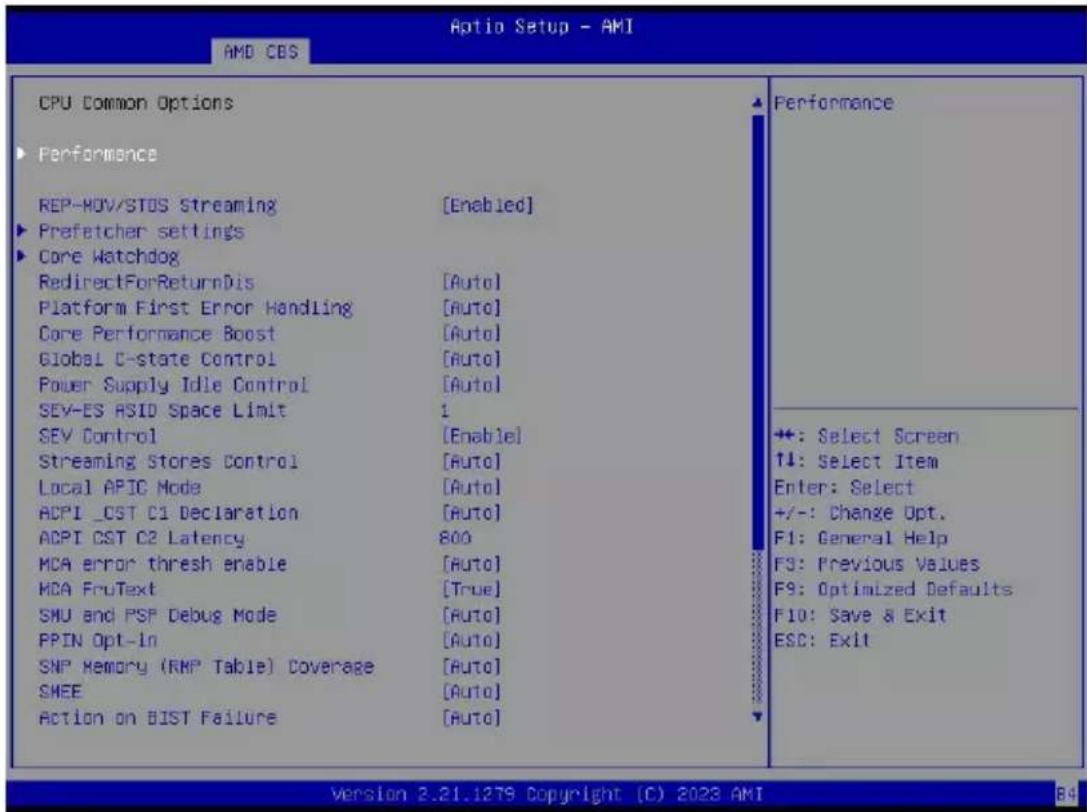Click scrollbar up arrow

point(758,103)
